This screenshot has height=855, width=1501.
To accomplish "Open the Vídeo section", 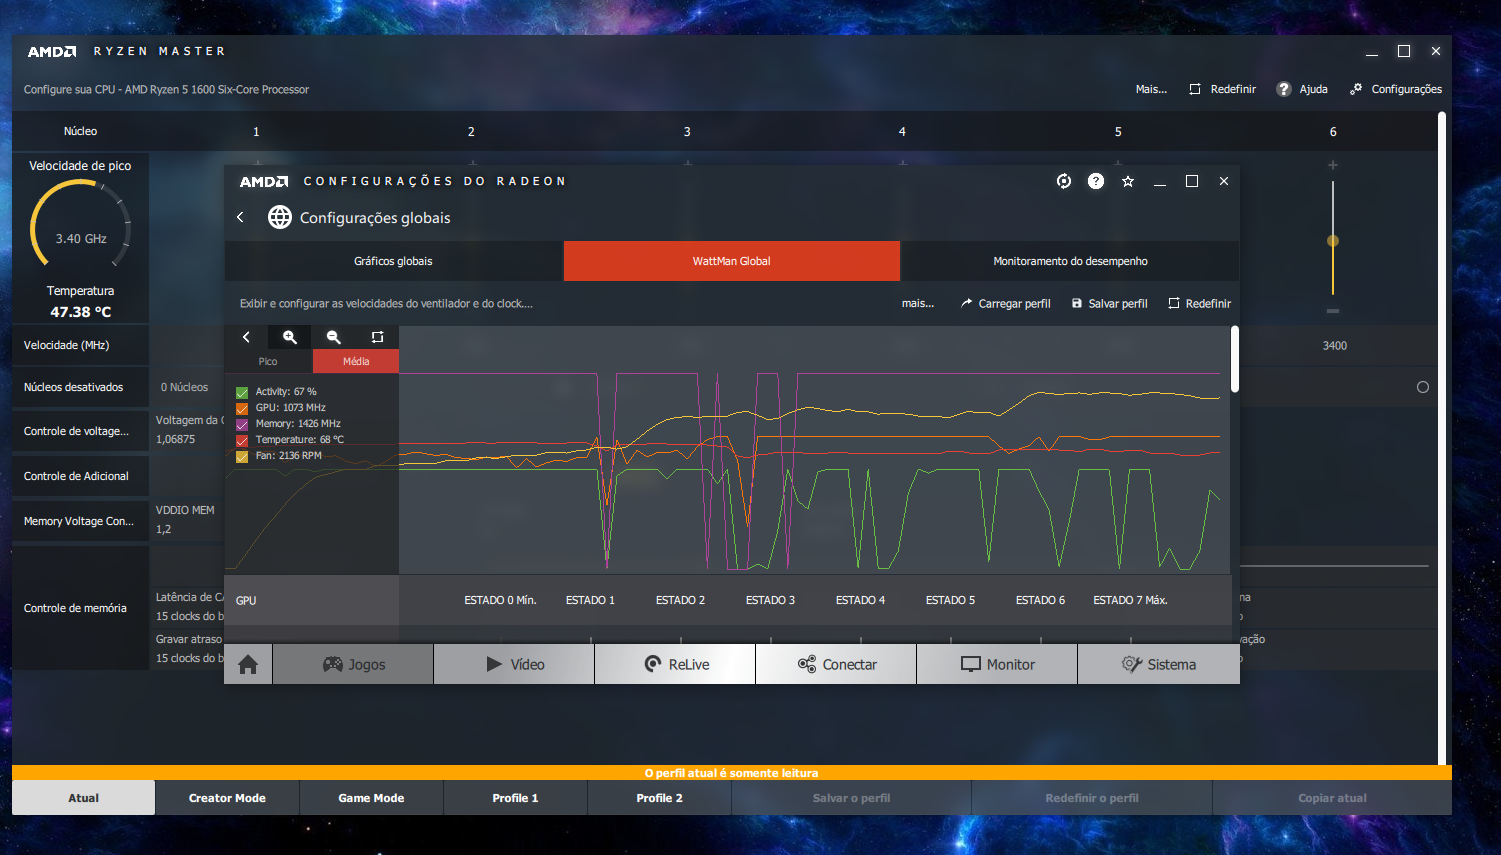I will tap(514, 664).
